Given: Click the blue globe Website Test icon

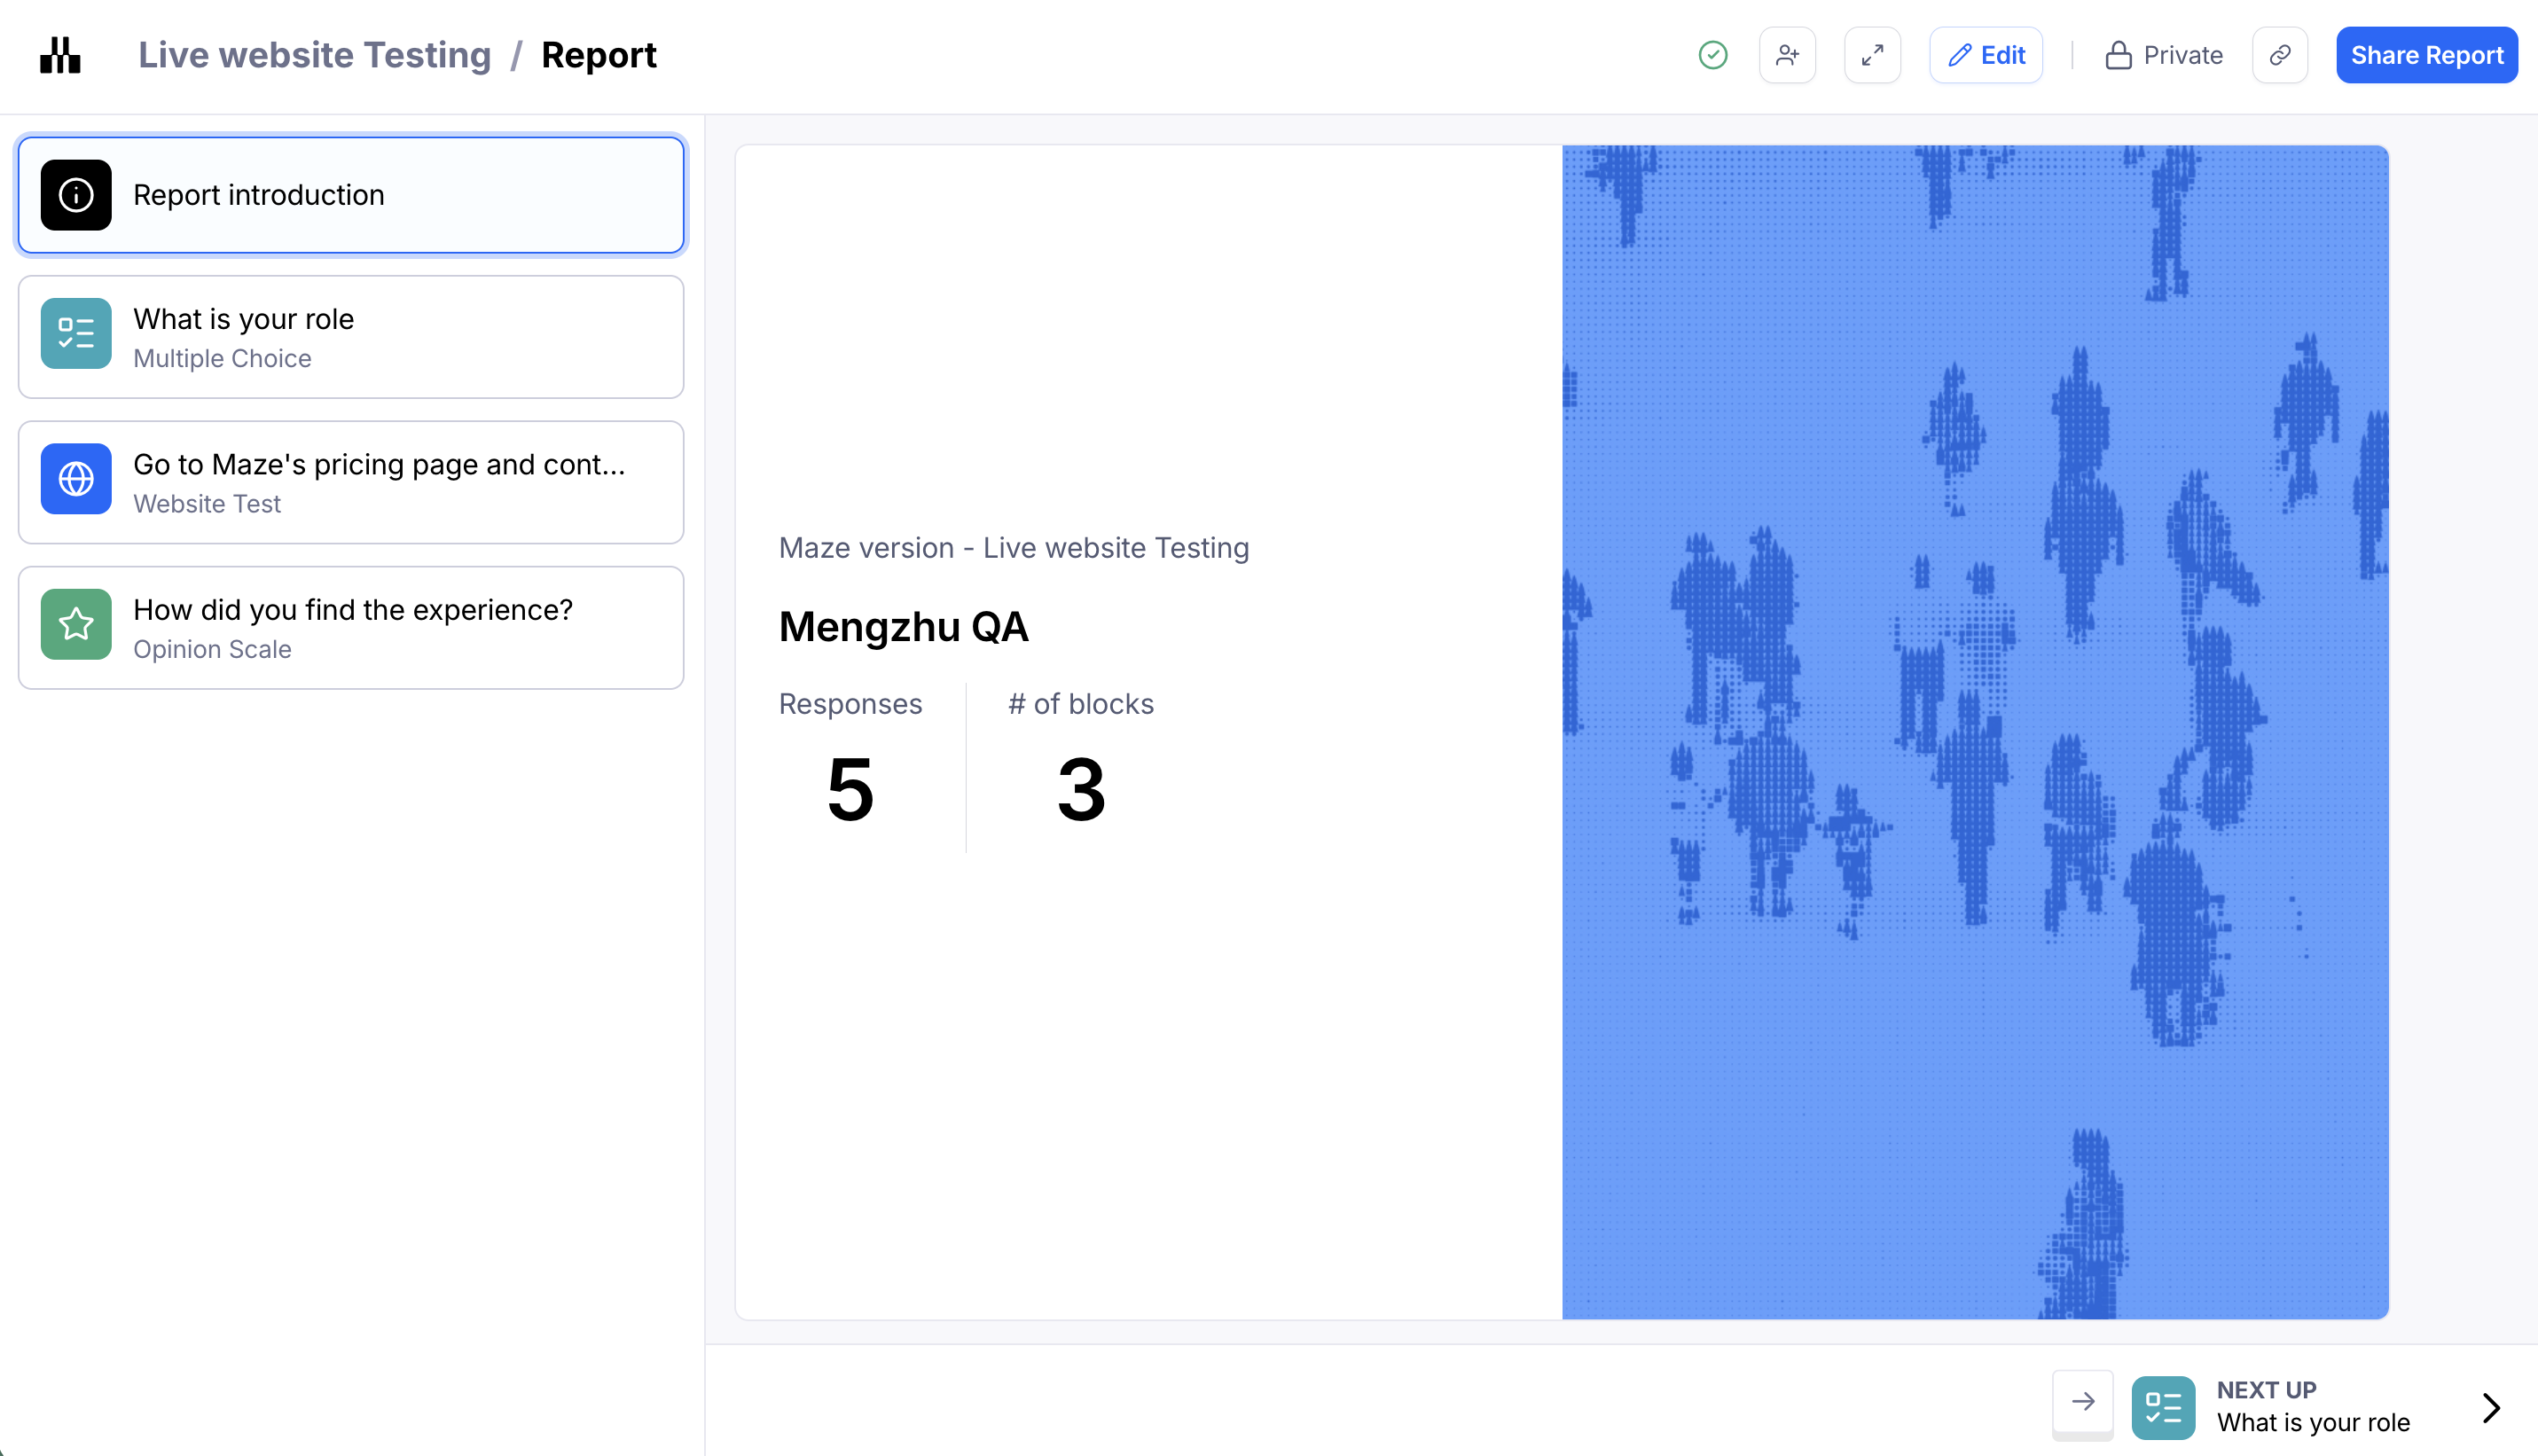Looking at the screenshot, I should [x=76, y=479].
